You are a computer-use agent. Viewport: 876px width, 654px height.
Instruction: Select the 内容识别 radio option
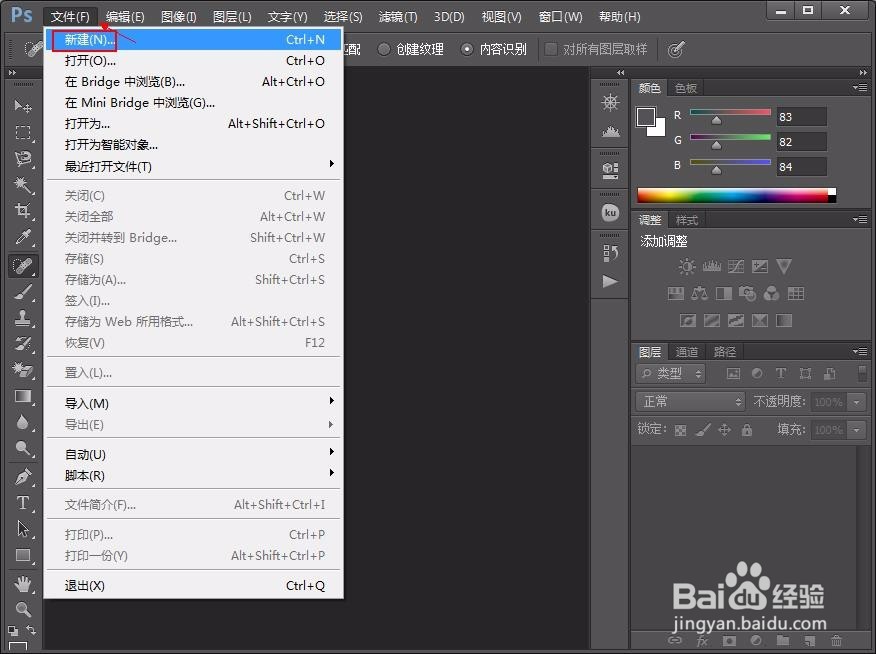[494, 49]
